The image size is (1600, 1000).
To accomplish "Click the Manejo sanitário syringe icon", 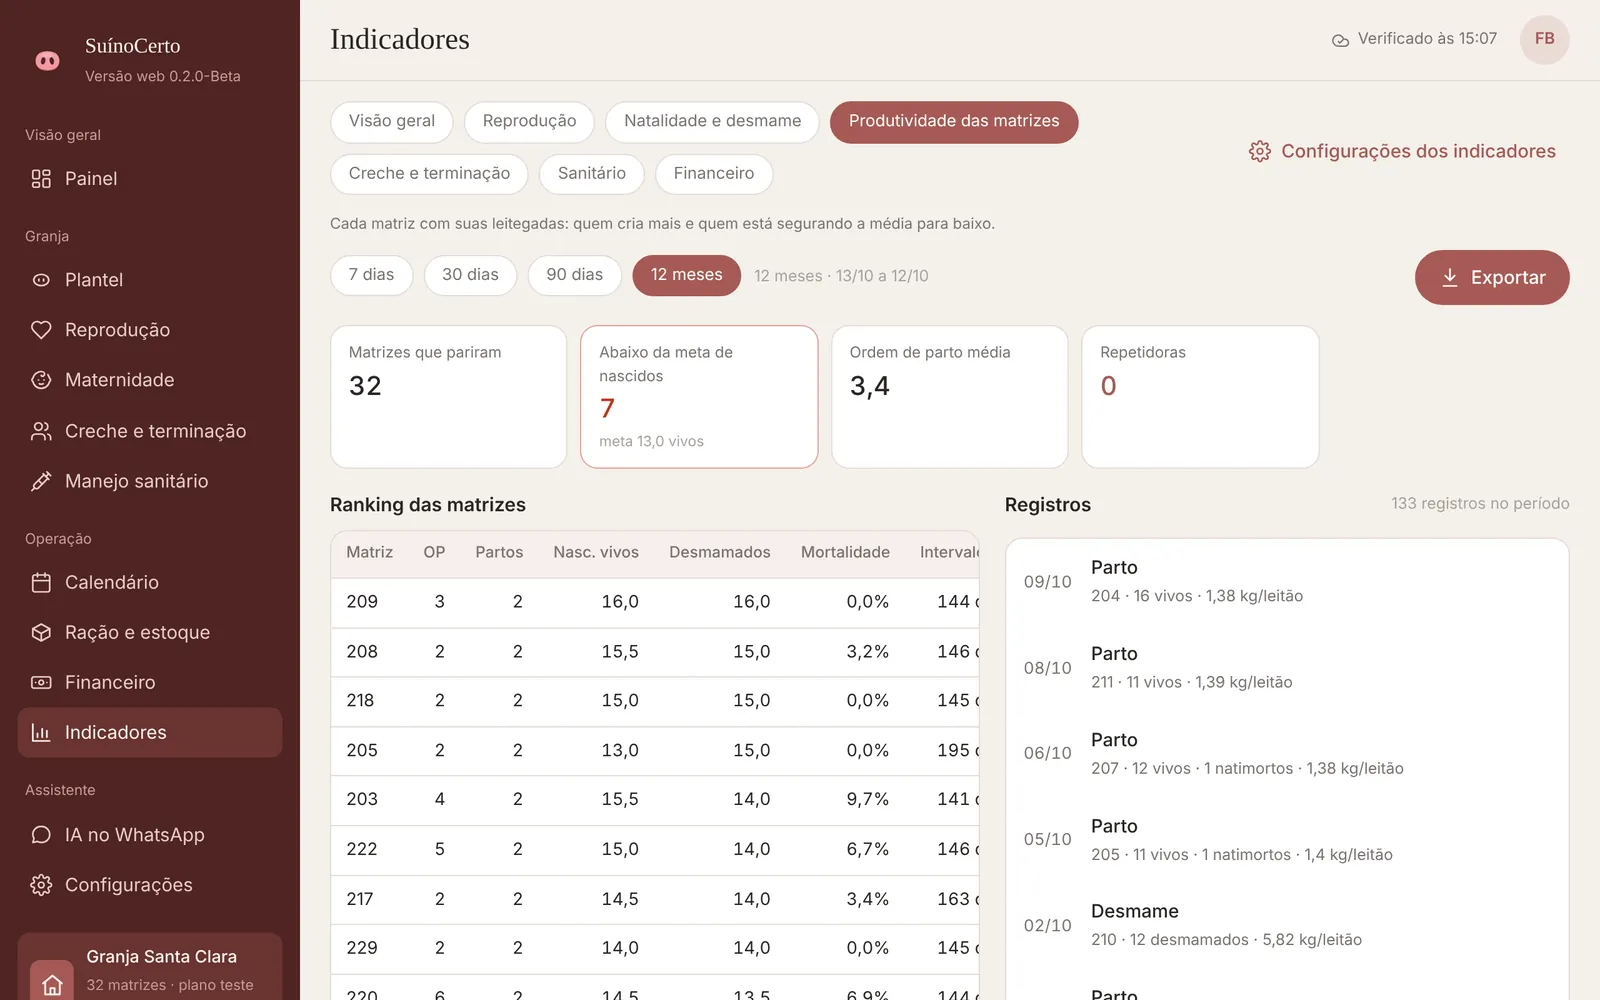I will click(41, 481).
